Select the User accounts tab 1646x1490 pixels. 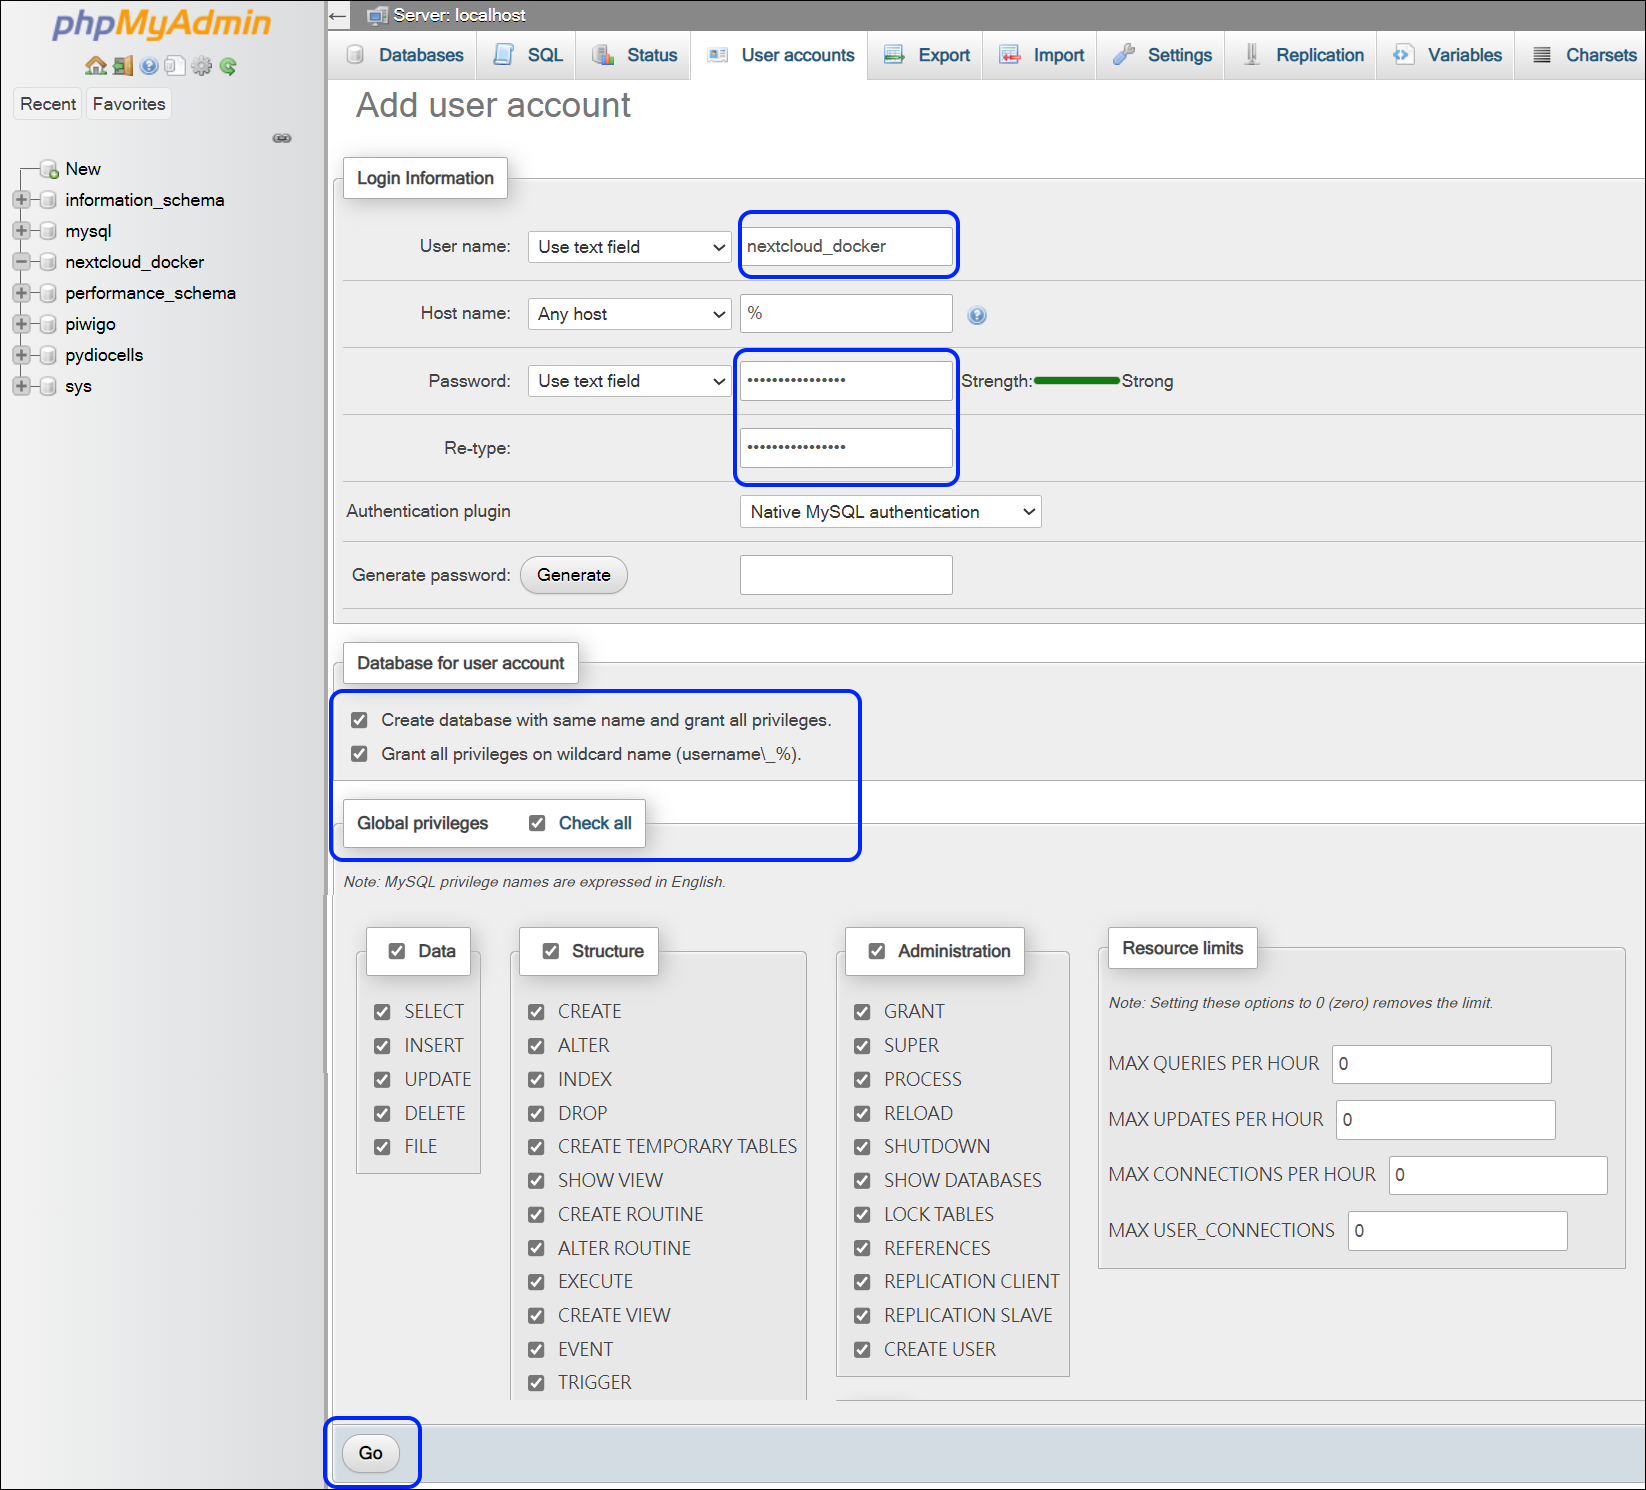[780, 55]
